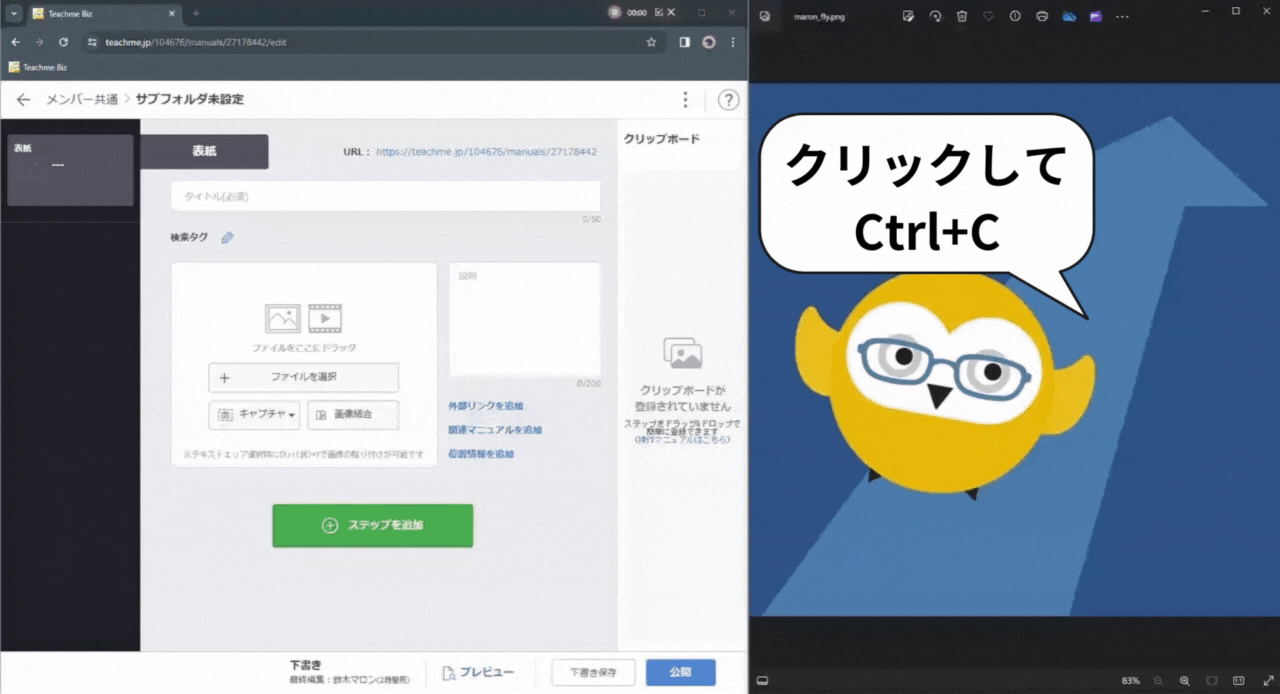Click the zoom in magnifier in Photos
The image size is (1280, 694).
click(1184, 681)
